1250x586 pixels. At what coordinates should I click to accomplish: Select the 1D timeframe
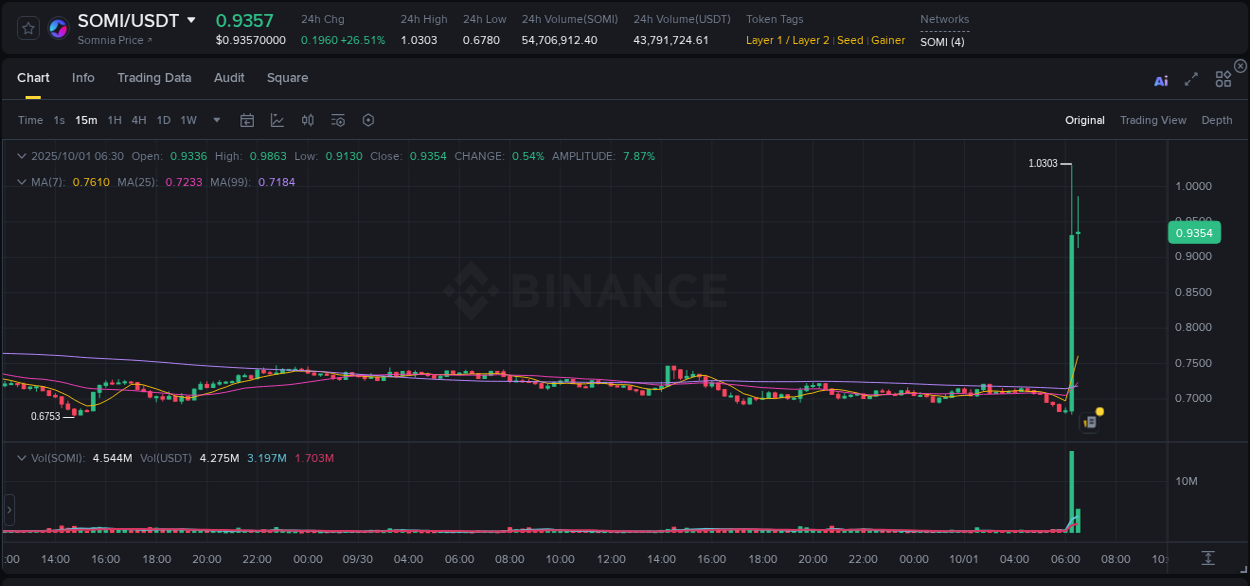tap(163, 120)
